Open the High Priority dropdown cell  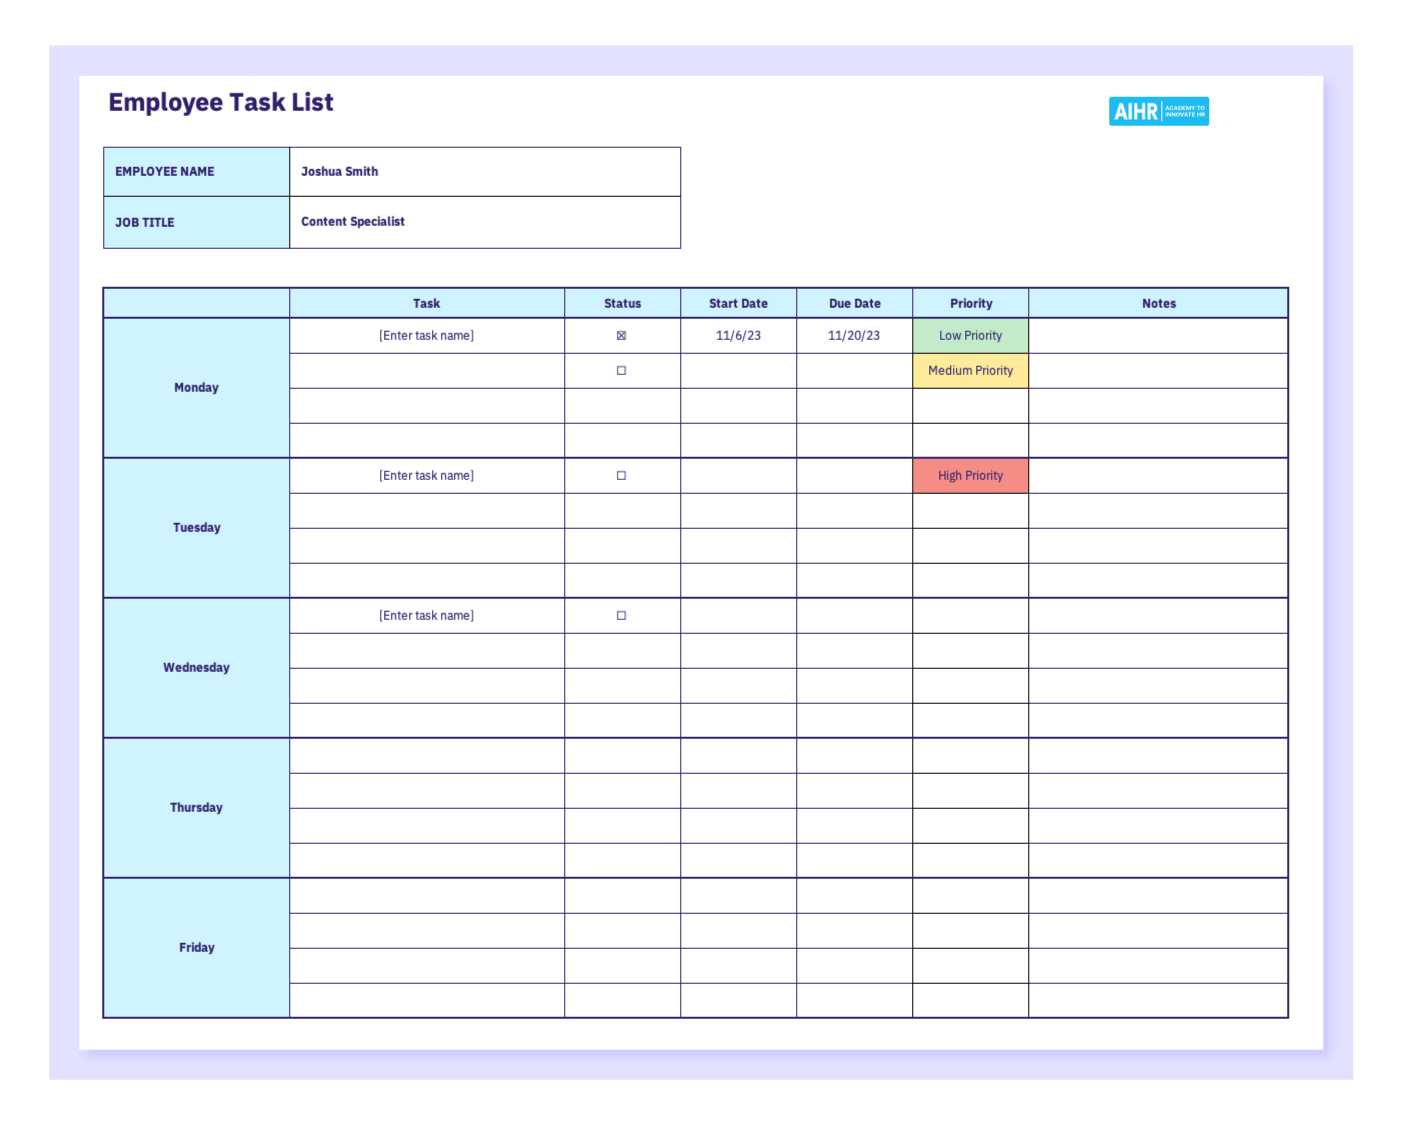coord(970,476)
